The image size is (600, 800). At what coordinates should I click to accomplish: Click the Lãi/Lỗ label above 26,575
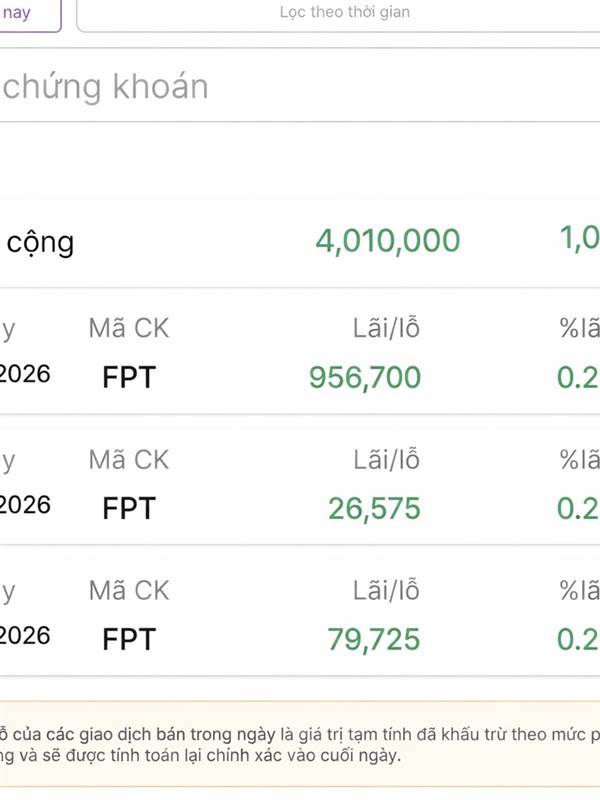click(x=386, y=460)
